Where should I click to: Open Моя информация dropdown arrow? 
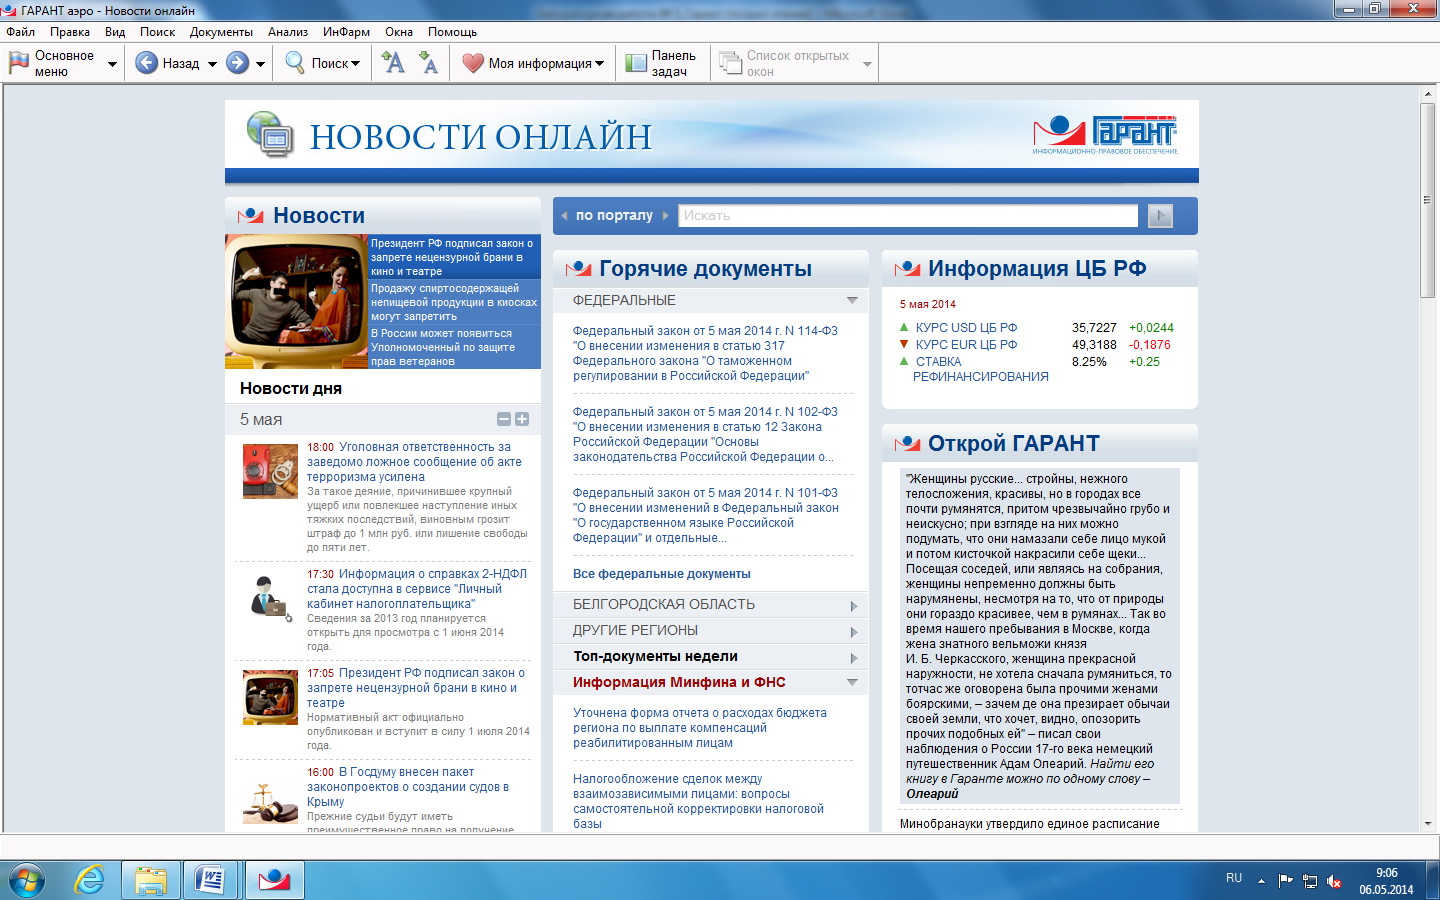600,64
